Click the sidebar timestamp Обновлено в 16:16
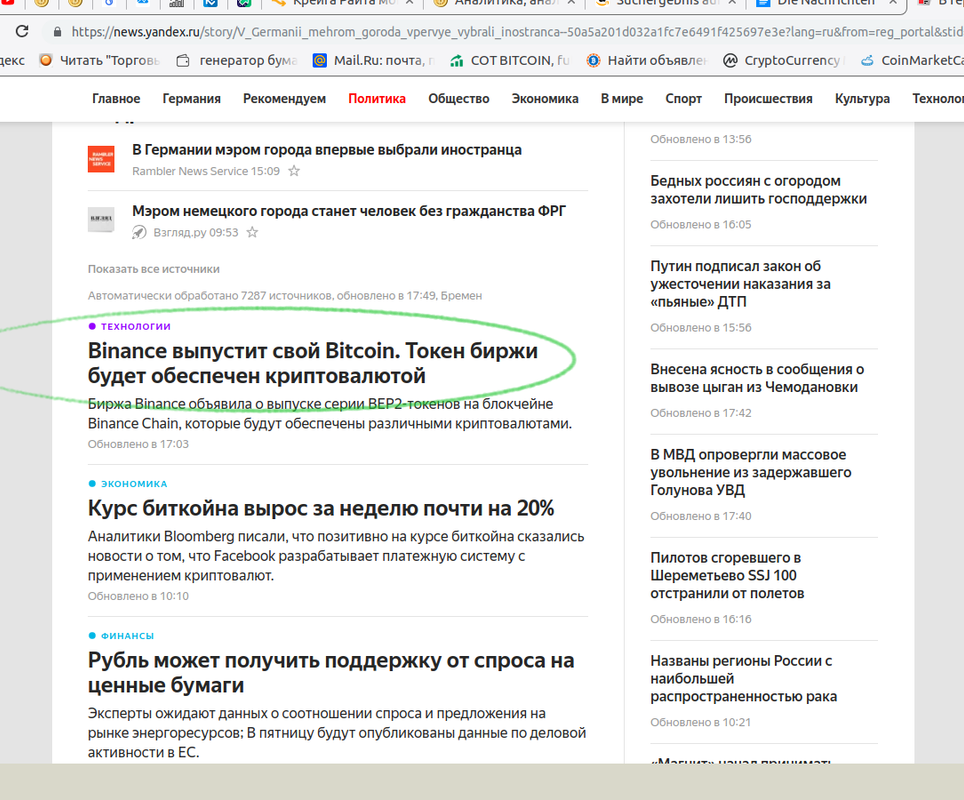The height and width of the screenshot is (800, 964). coord(701,619)
